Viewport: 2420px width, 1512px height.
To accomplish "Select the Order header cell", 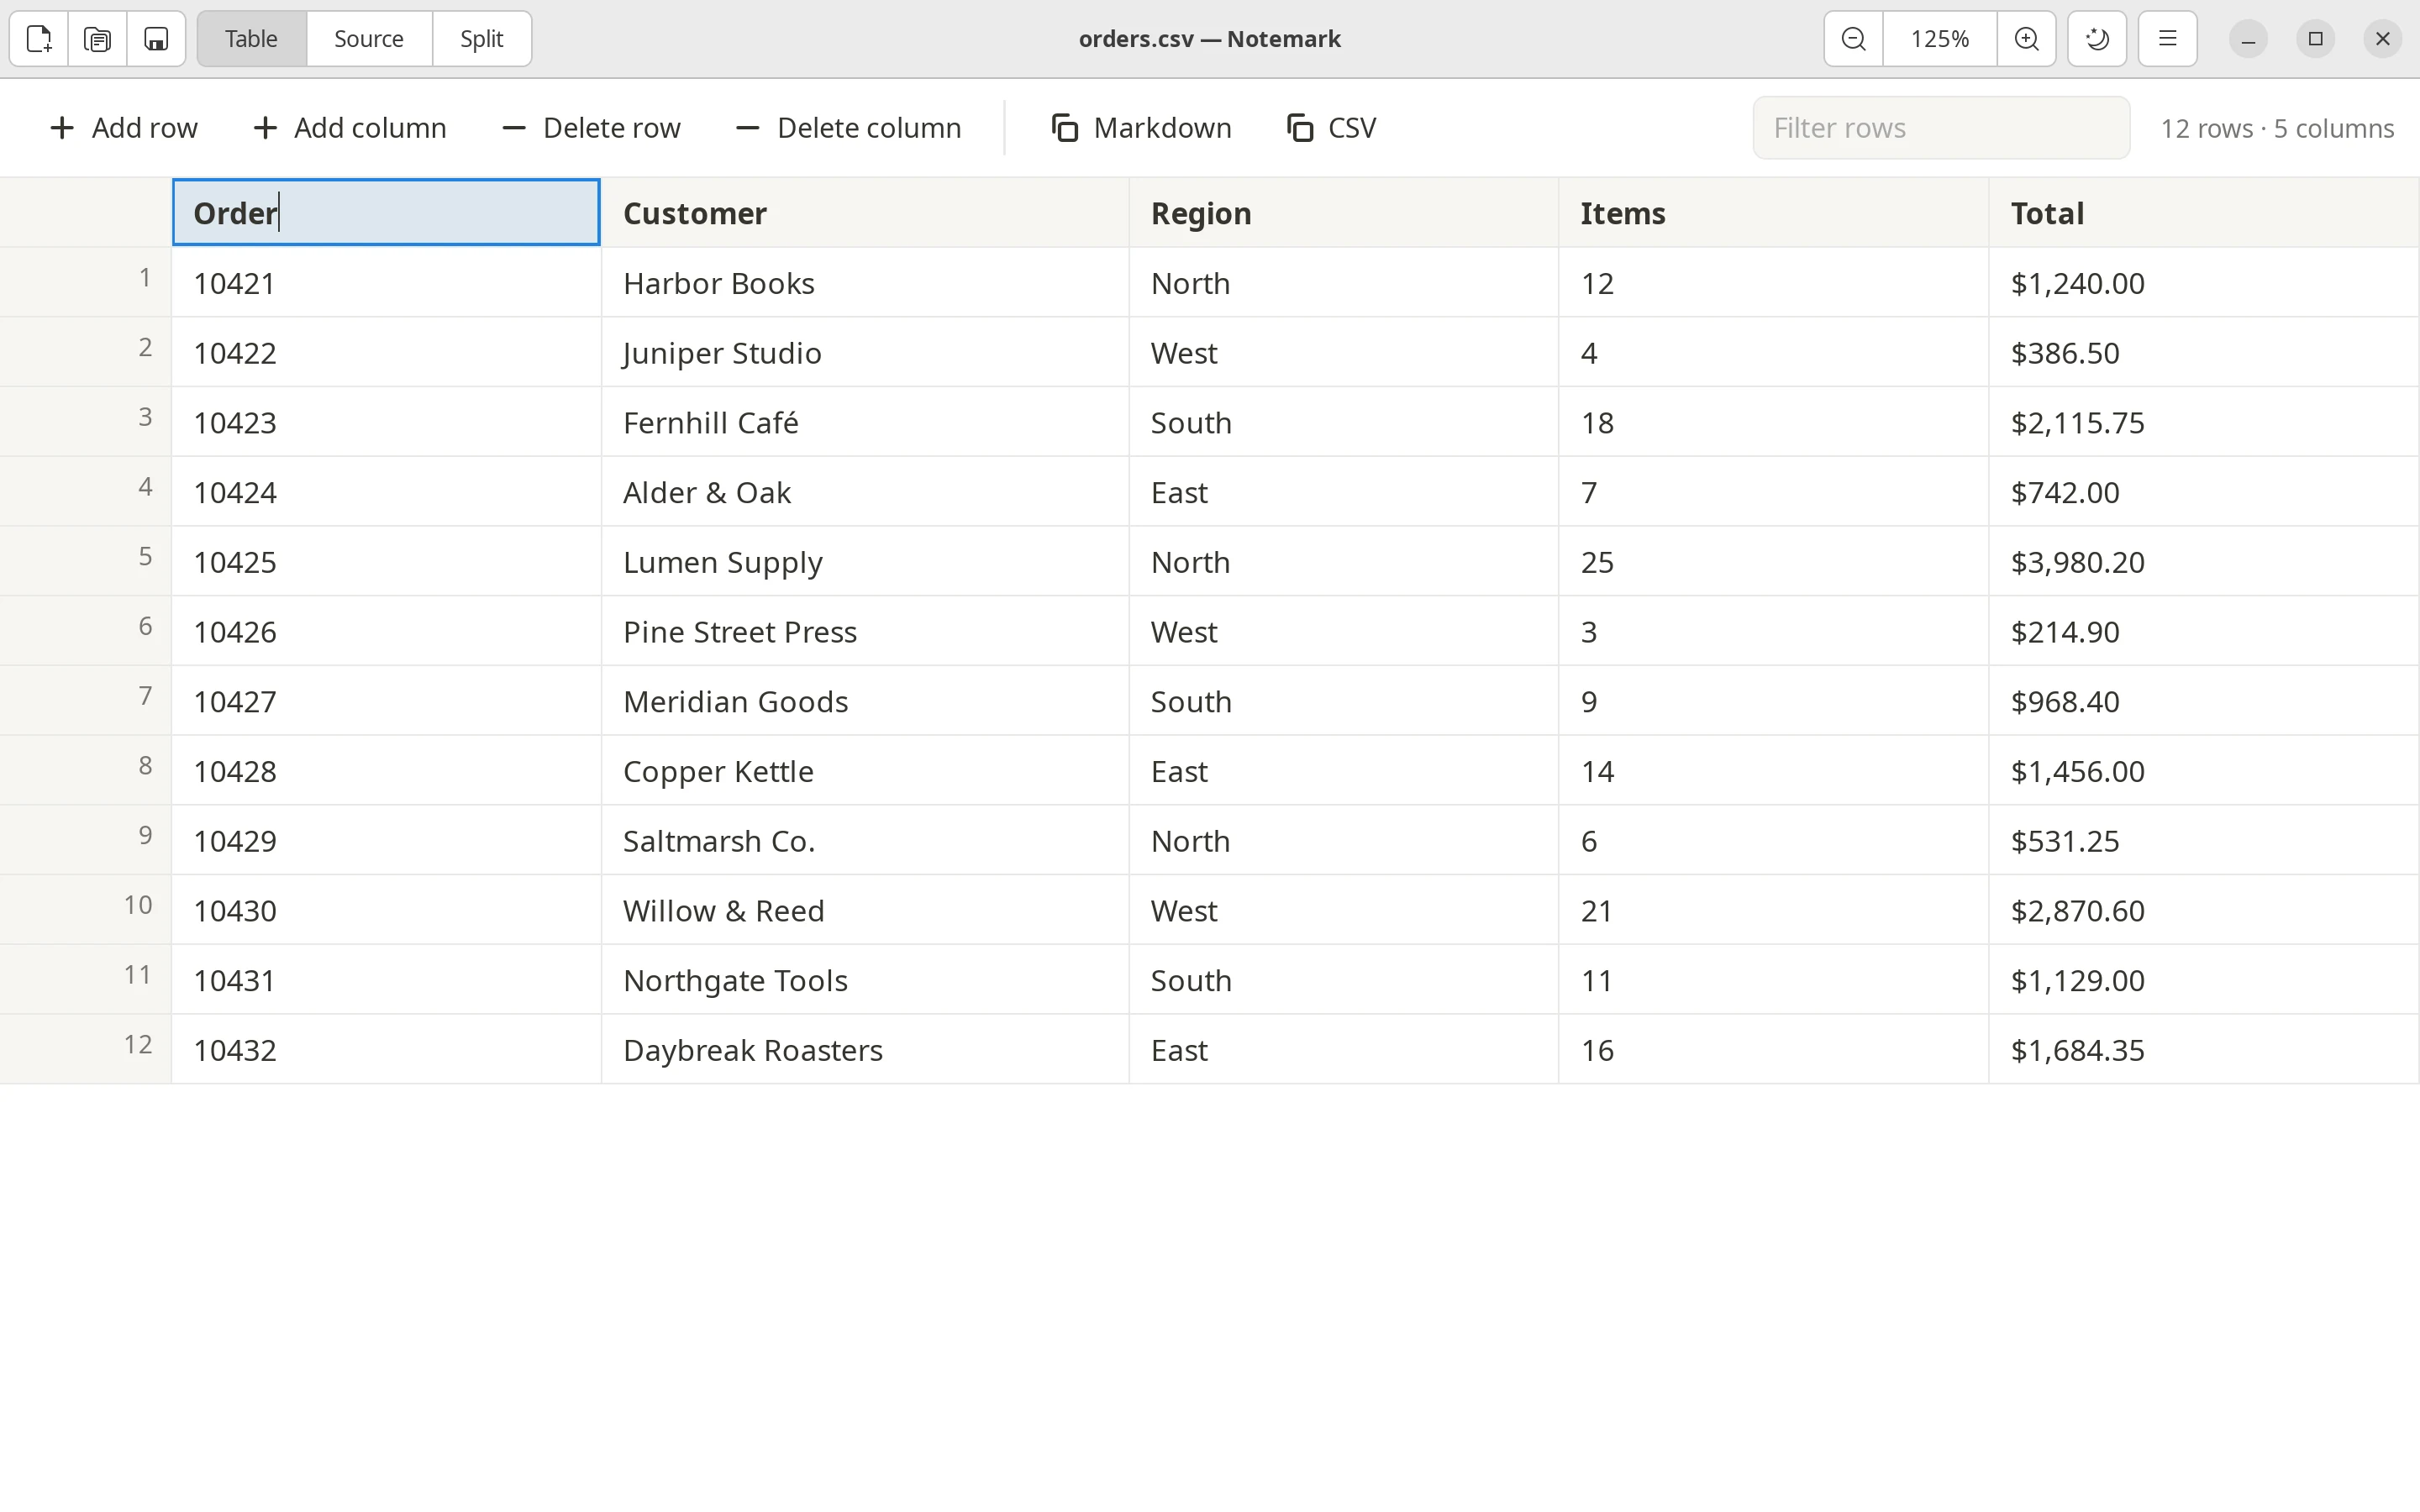I will (x=386, y=212).
